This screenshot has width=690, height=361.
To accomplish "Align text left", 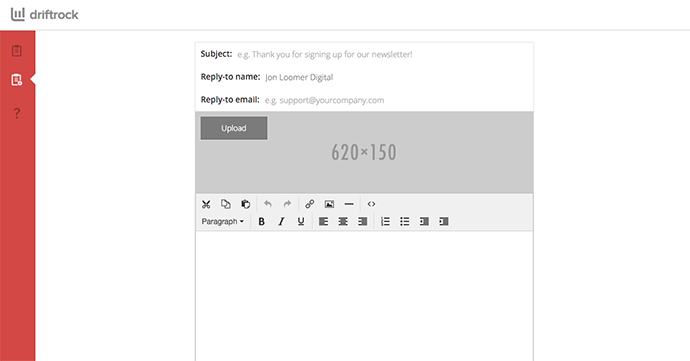I will tap(323, 221).
